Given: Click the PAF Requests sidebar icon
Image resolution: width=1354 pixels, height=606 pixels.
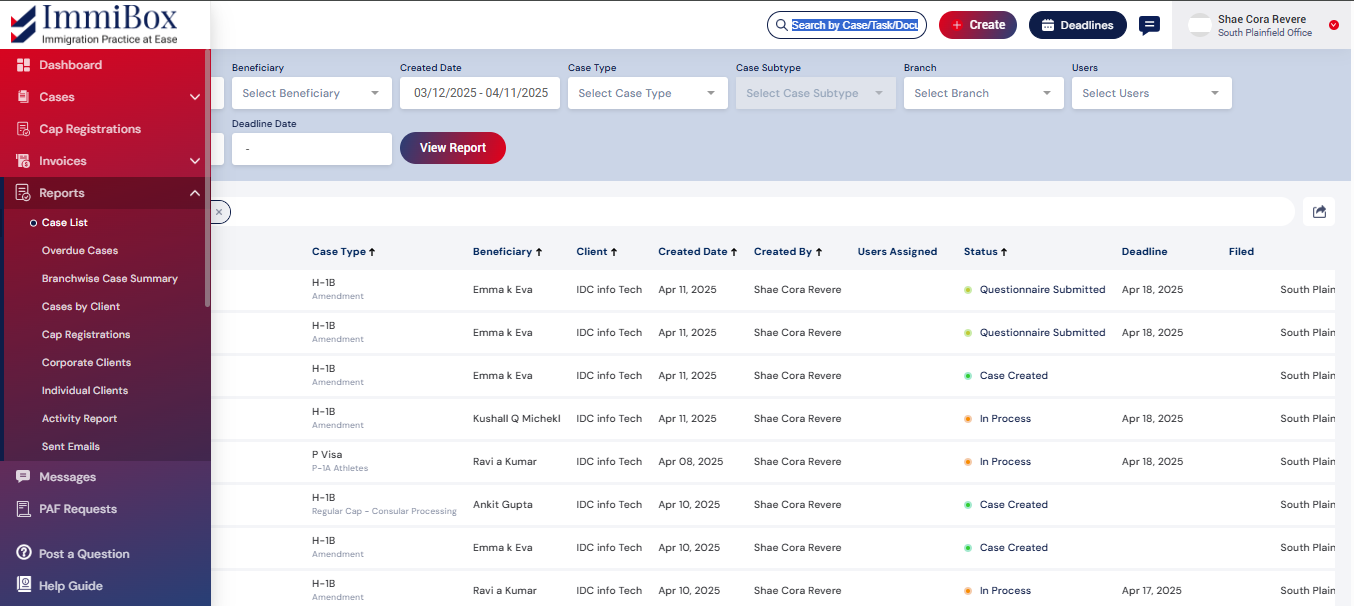Looking at the screenshot, I should pyautogui.click(x=23, y=509).
